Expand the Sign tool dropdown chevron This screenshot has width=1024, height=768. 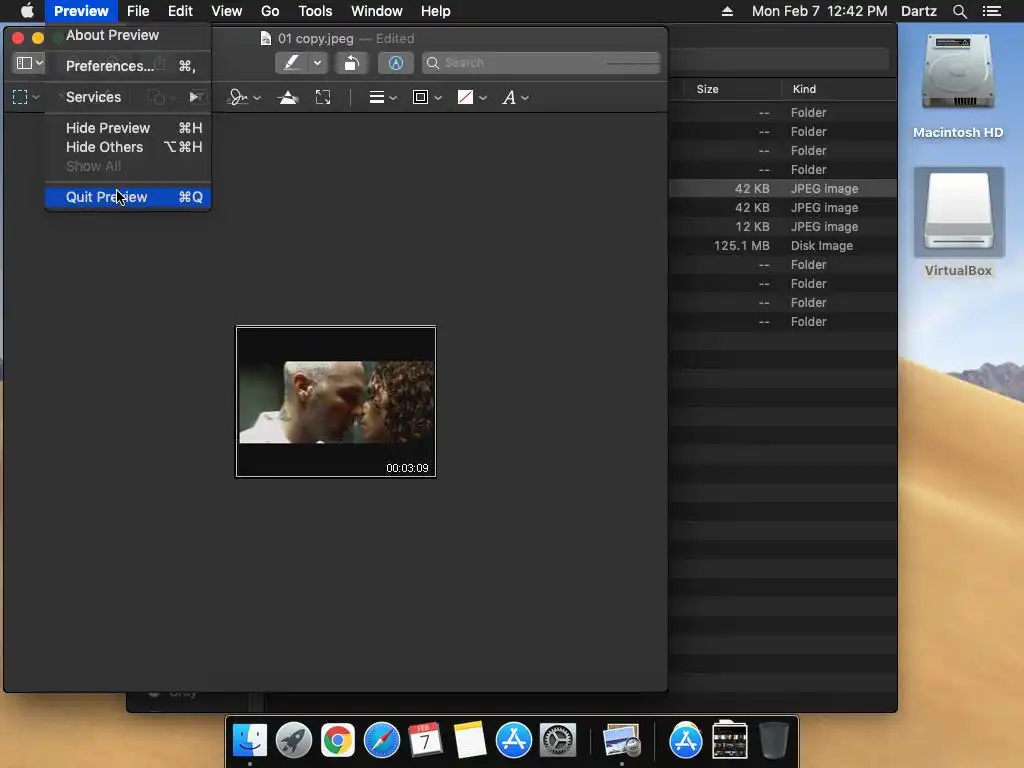coord(257,98)
